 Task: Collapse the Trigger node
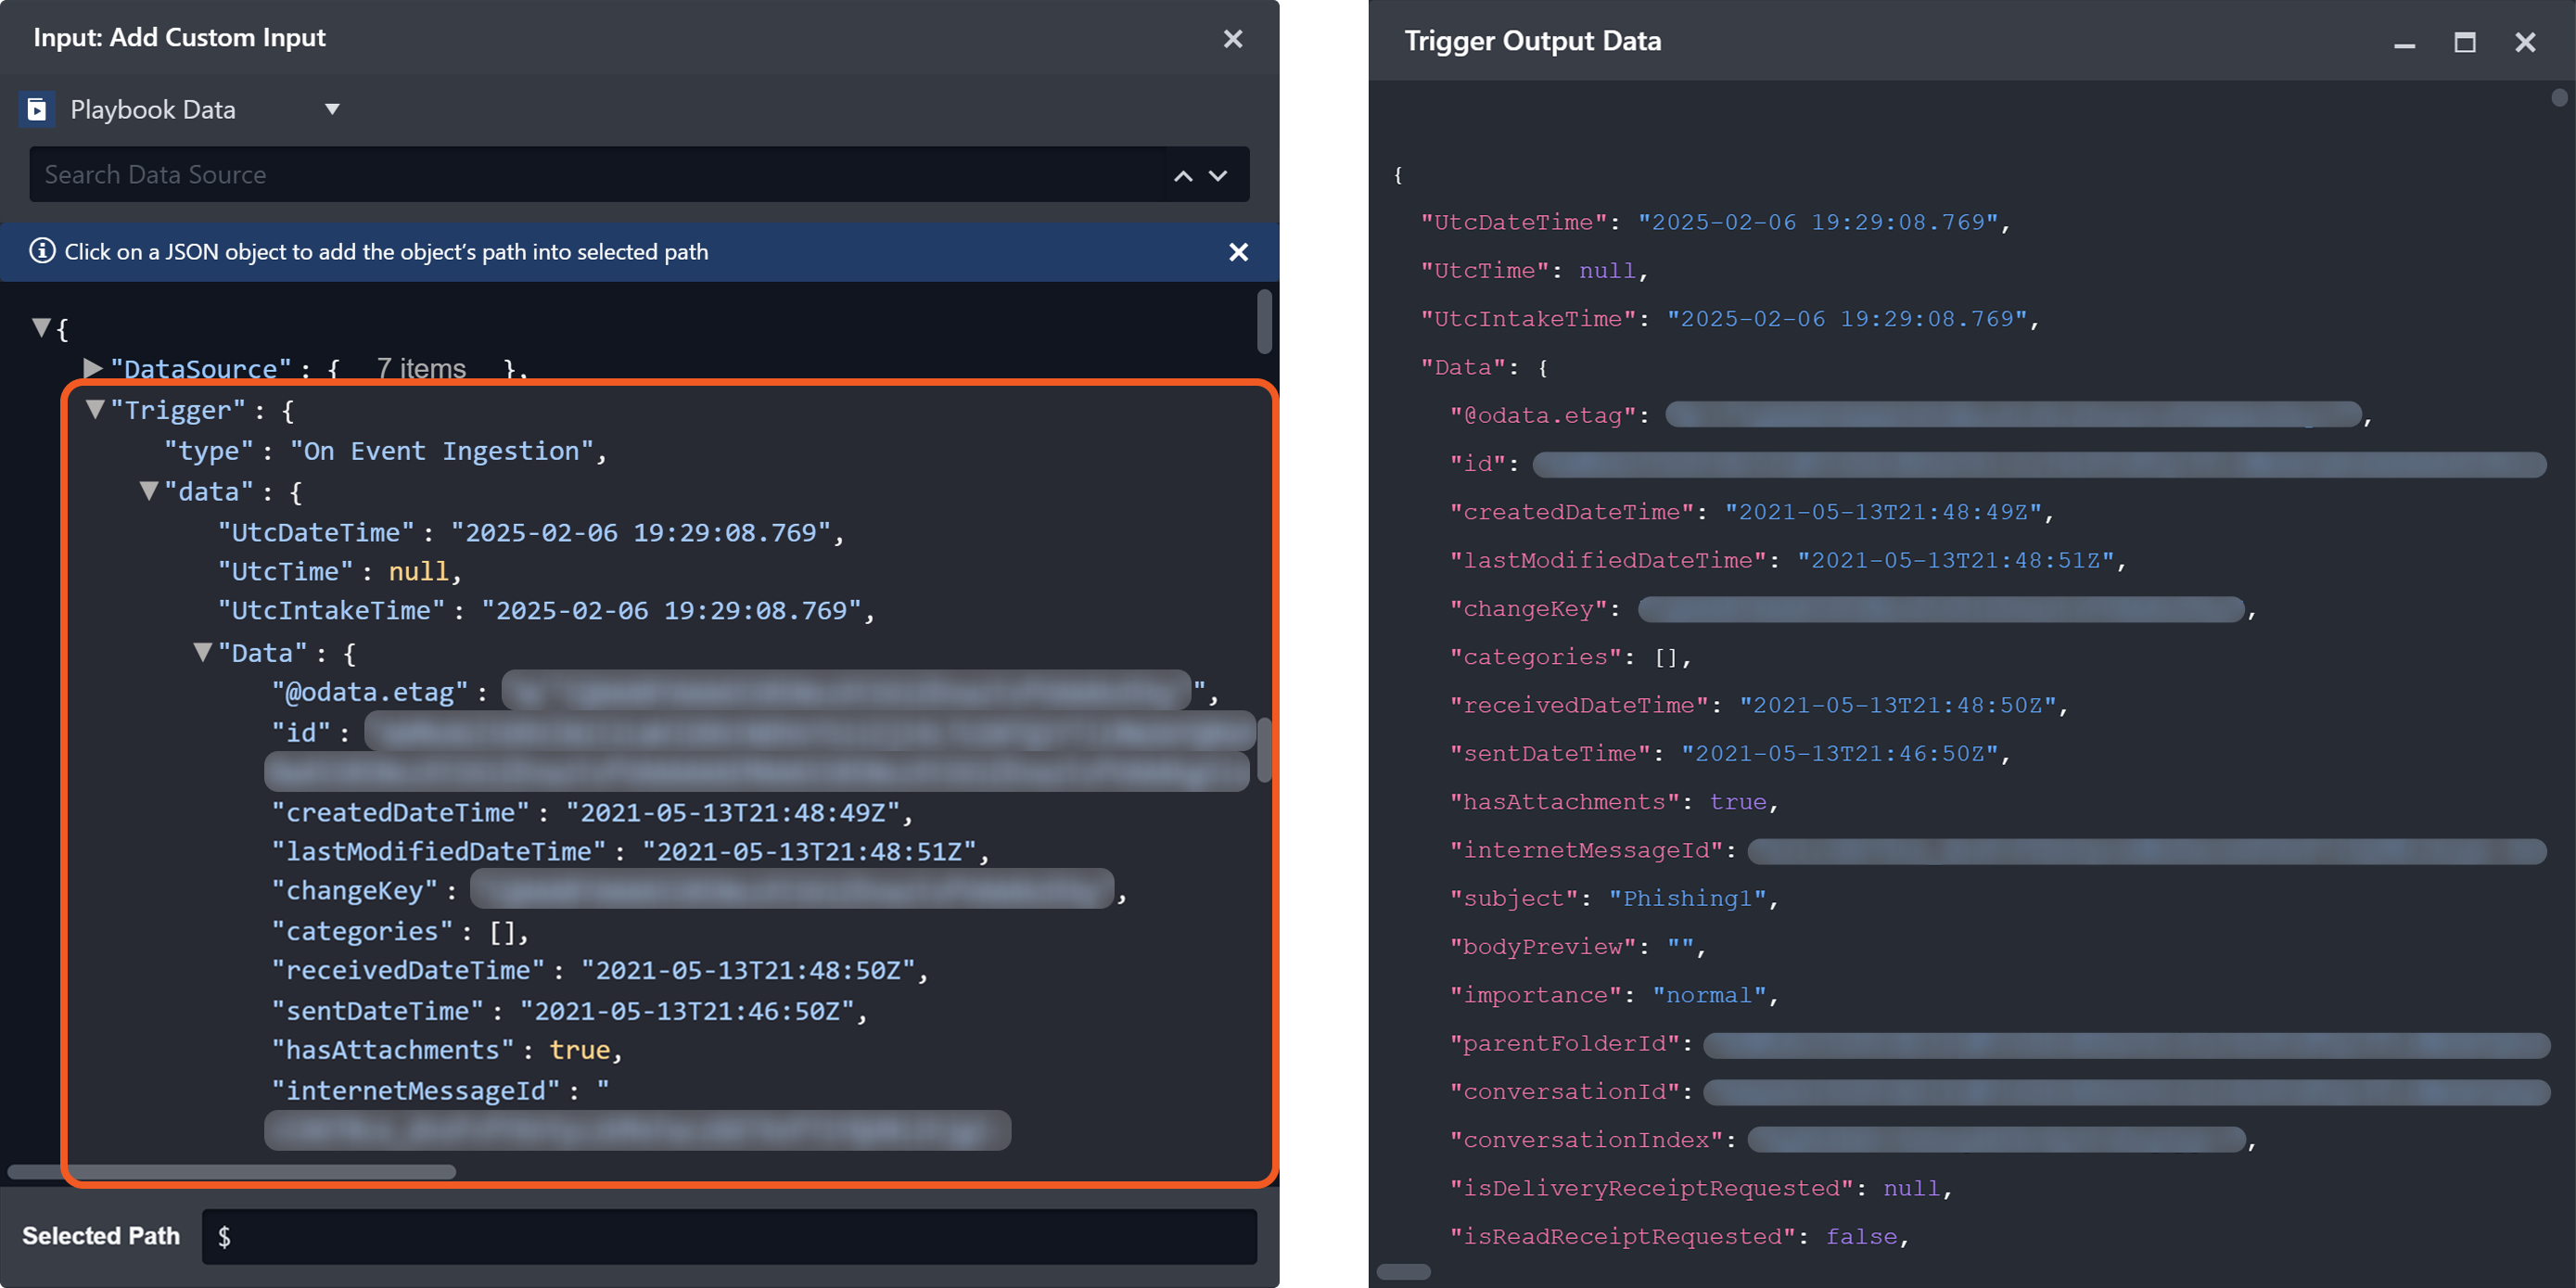(95, 409)
